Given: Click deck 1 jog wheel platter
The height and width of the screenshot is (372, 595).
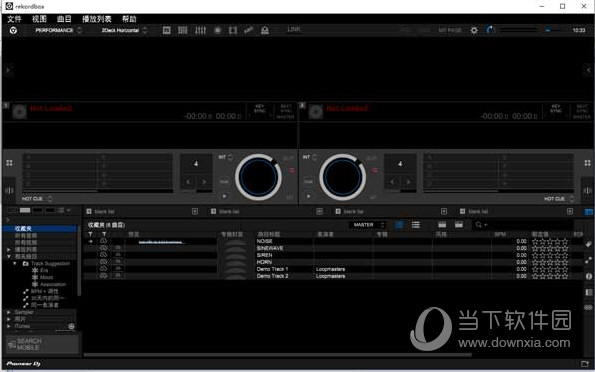Looking at the screenshot, I should (x=258, y=177).
